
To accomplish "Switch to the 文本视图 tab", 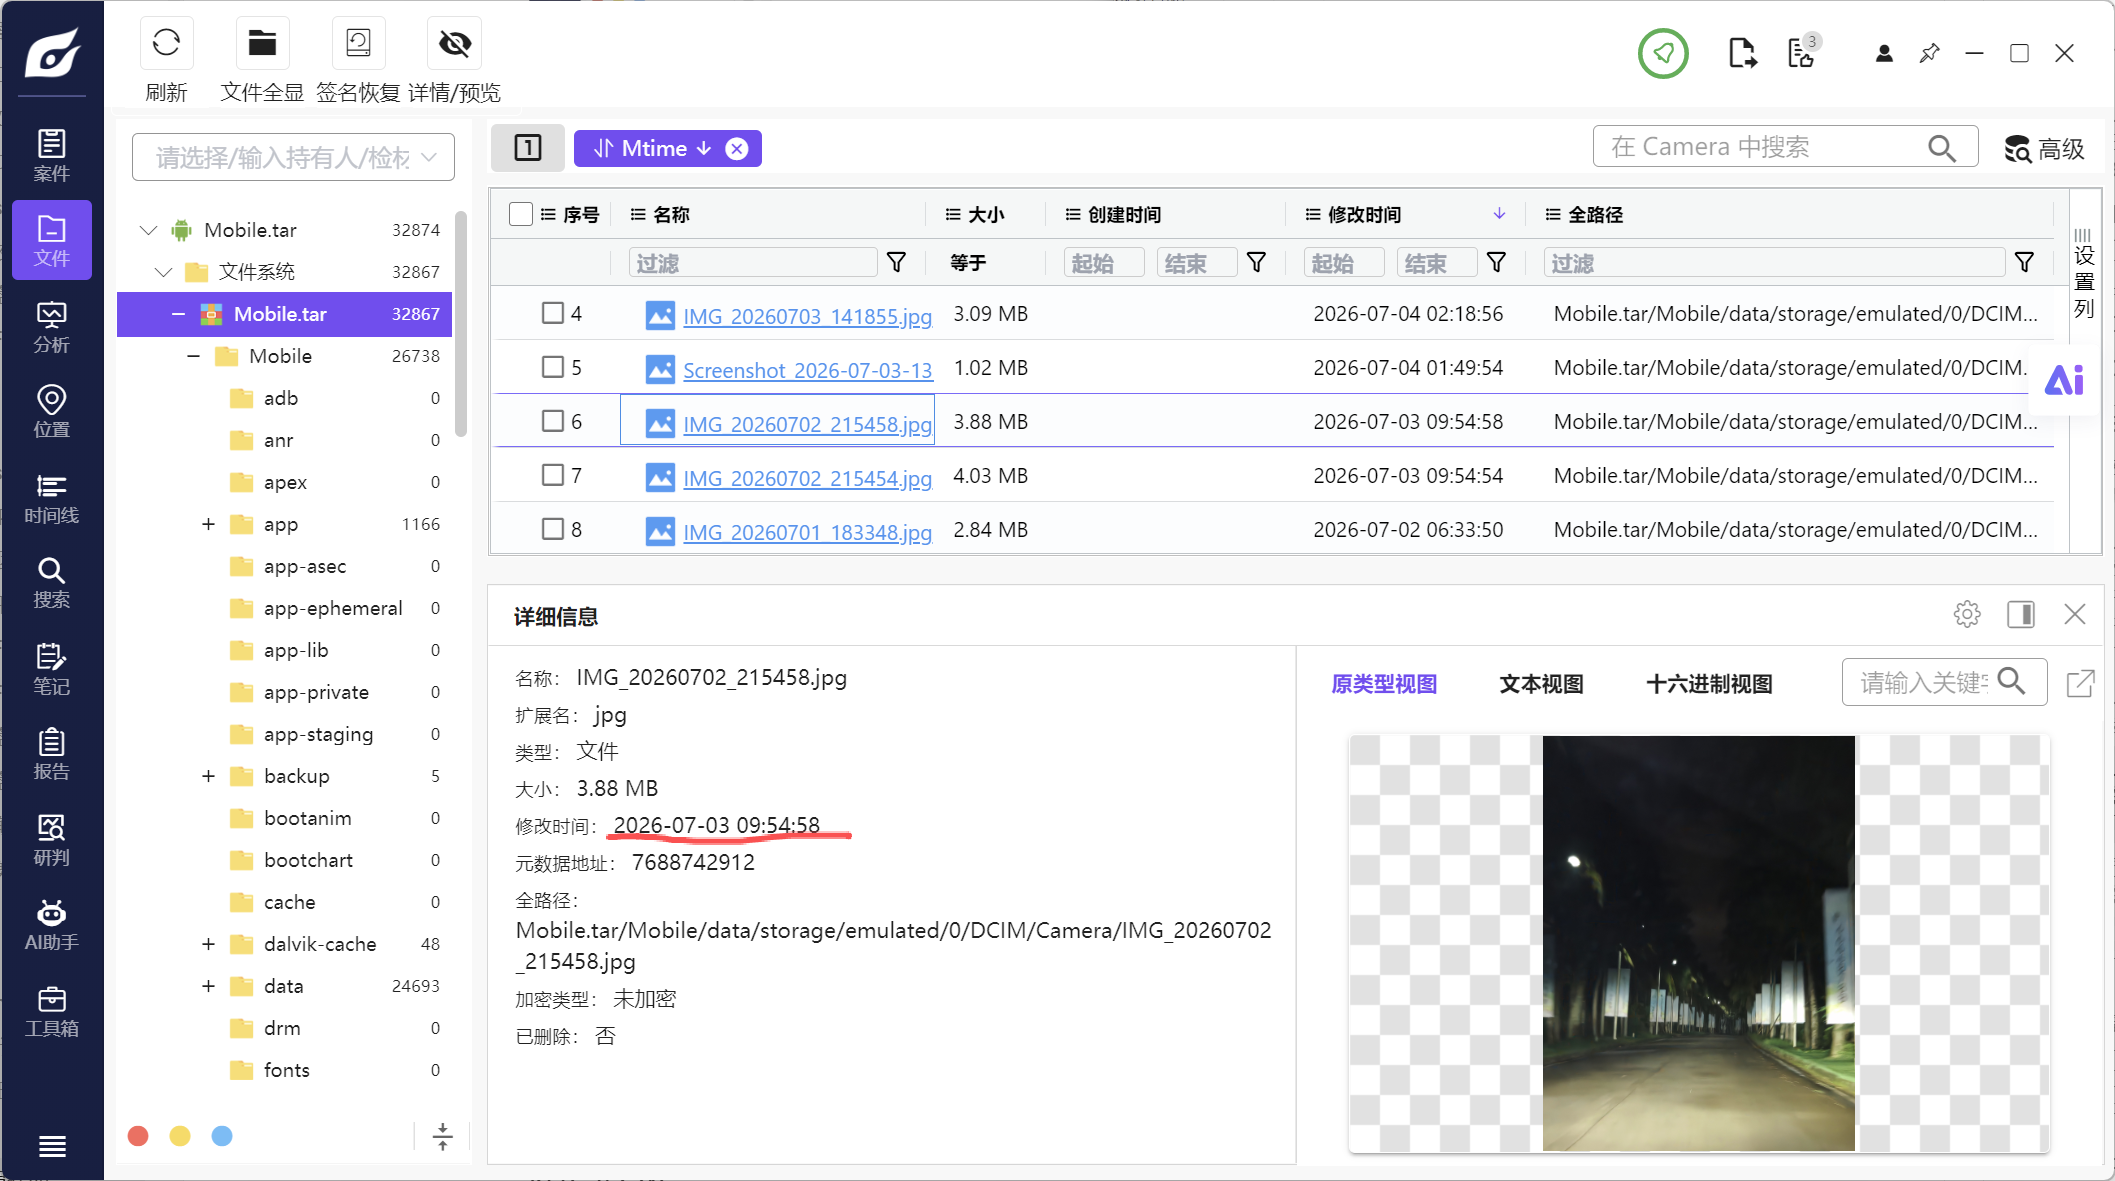I will point(1541,684).
